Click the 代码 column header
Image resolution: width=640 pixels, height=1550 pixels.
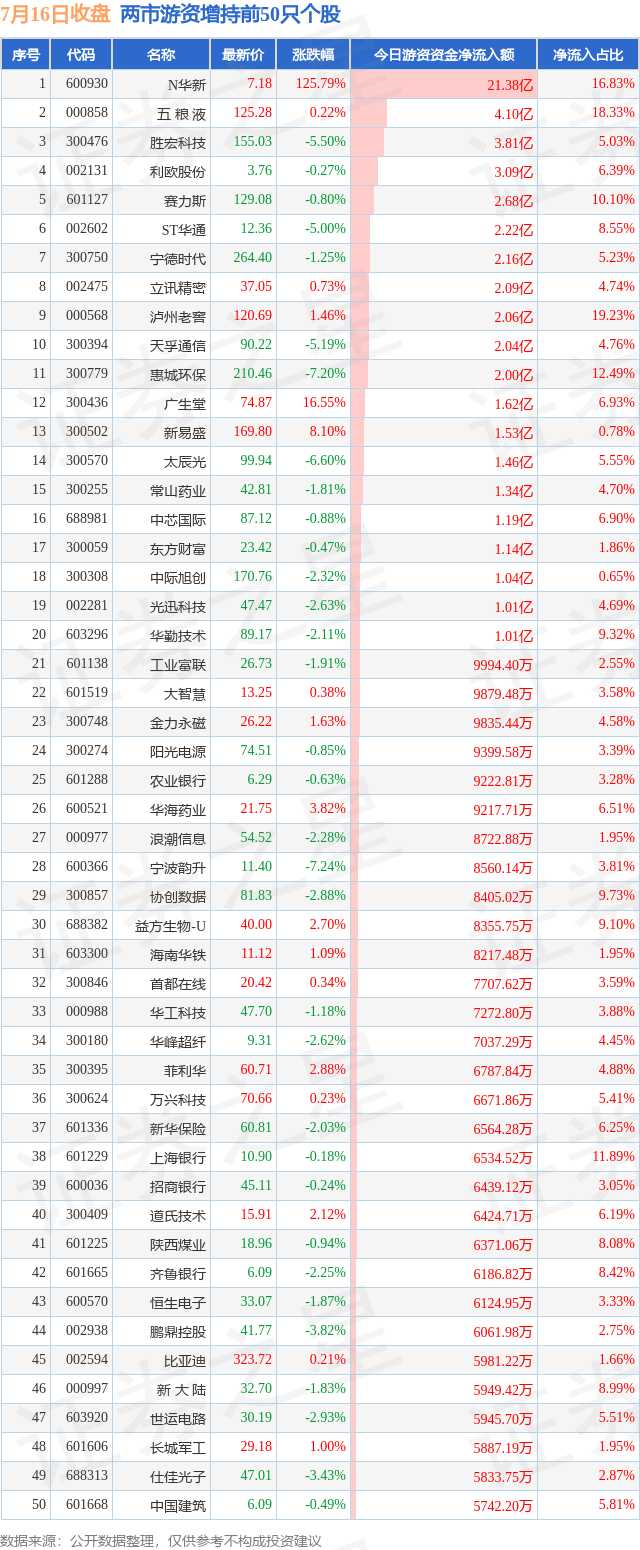click(x=80, y=55)
